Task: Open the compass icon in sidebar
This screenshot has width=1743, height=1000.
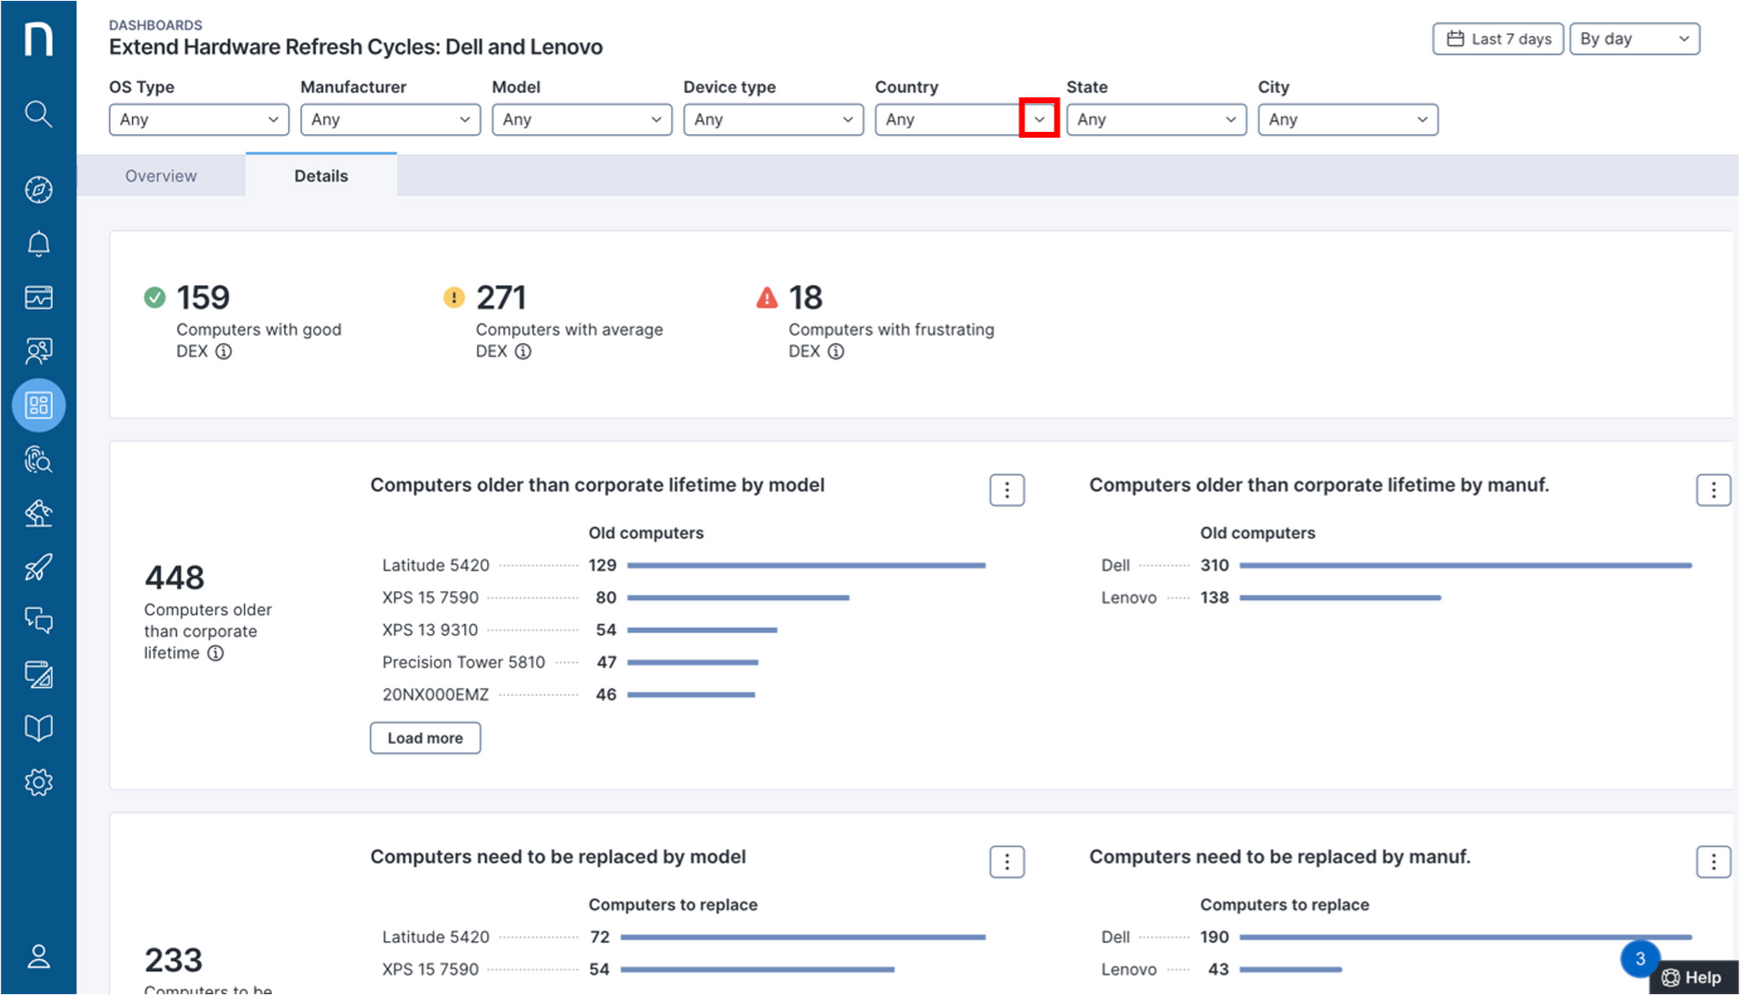Action: (x=38, y=190)
